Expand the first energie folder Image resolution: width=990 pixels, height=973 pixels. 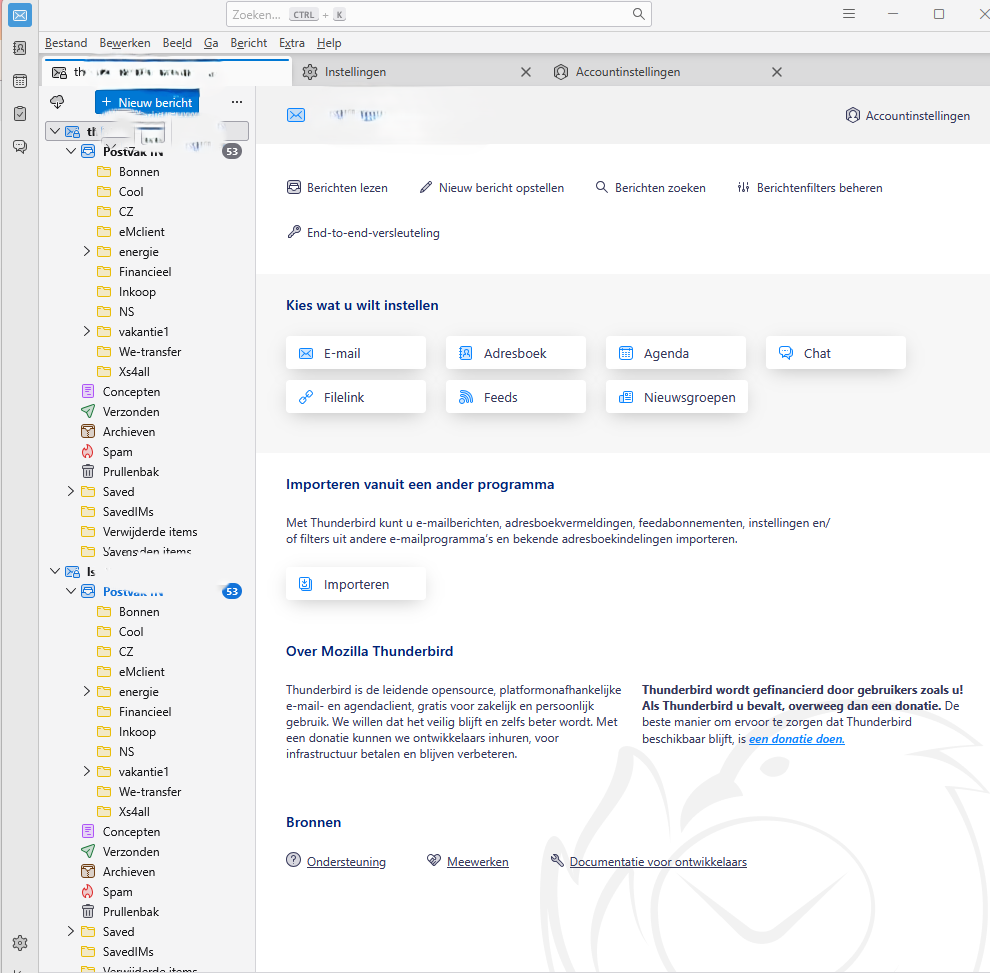pos(87,251)
